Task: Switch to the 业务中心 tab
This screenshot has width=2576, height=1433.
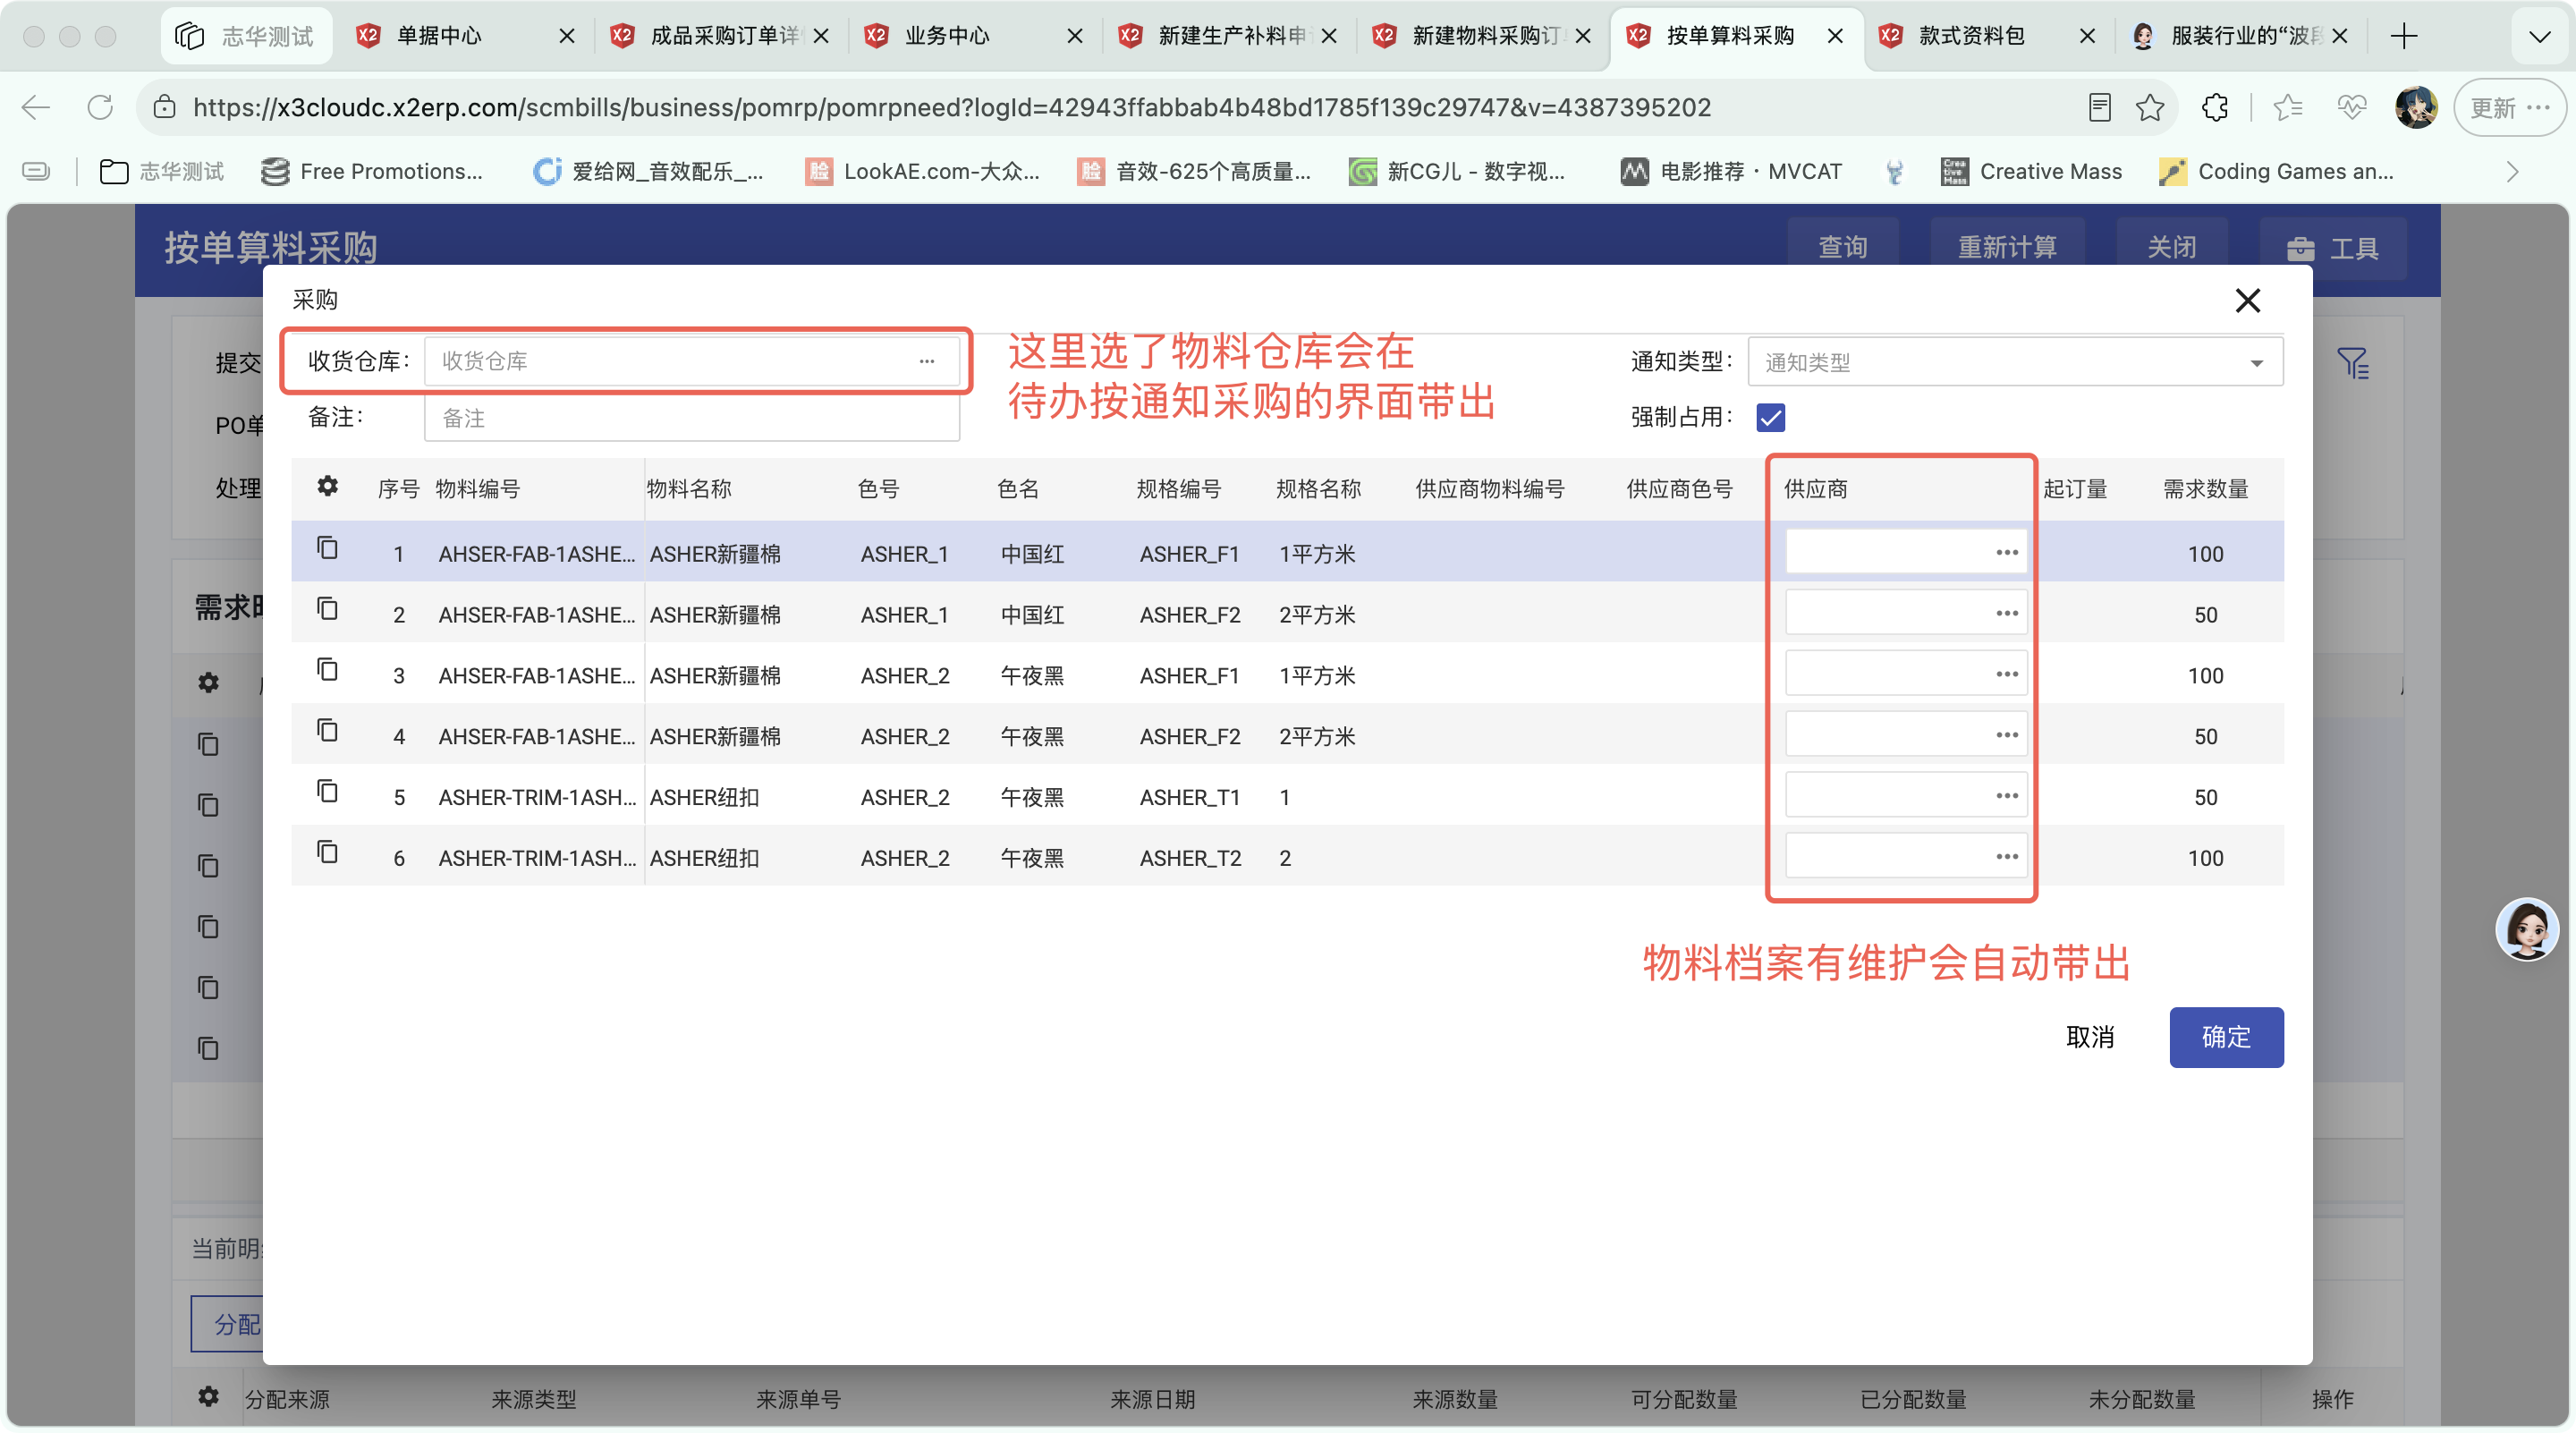Action: 974,36
